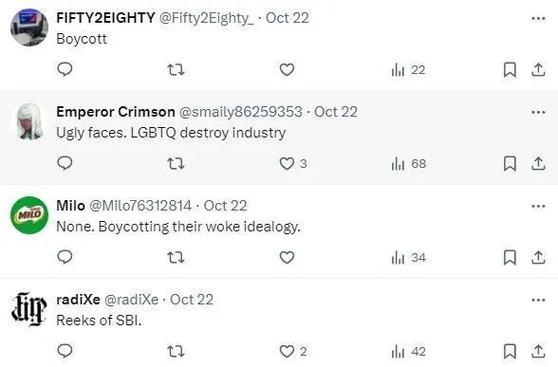
Task: Reply to radiXe's tweet
Action: click(x=65, y=351)
